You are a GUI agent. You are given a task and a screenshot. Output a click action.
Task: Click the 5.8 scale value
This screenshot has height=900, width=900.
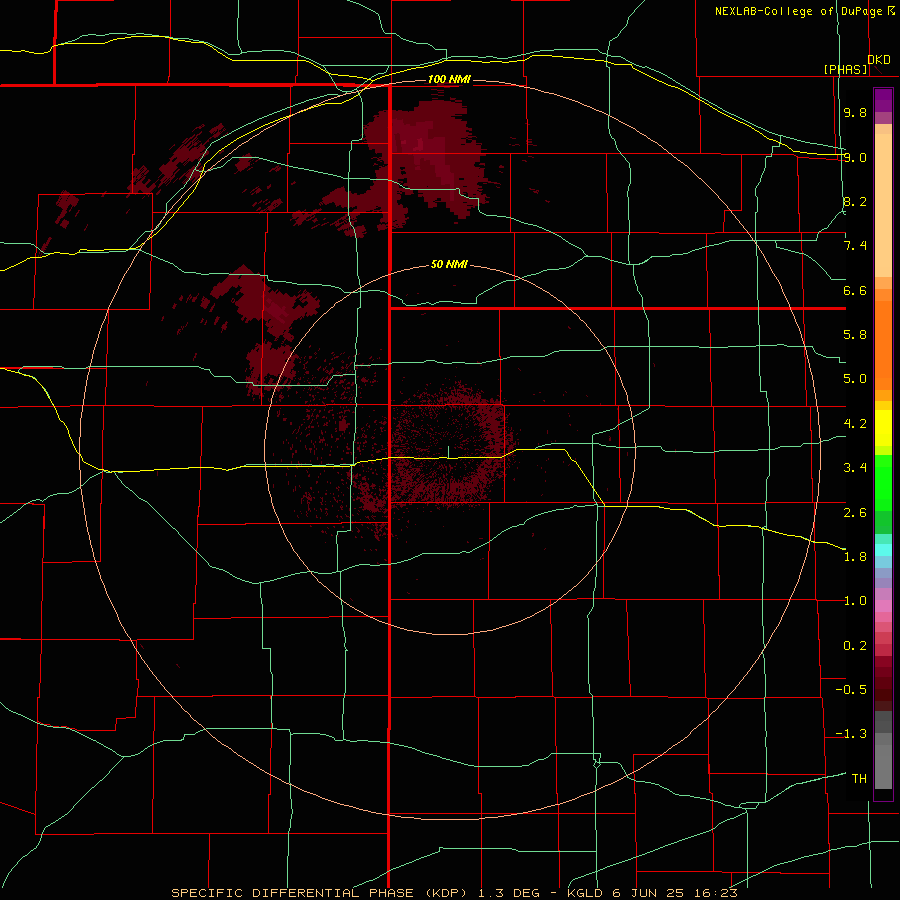pyautogui.click(x=855, y=335)
